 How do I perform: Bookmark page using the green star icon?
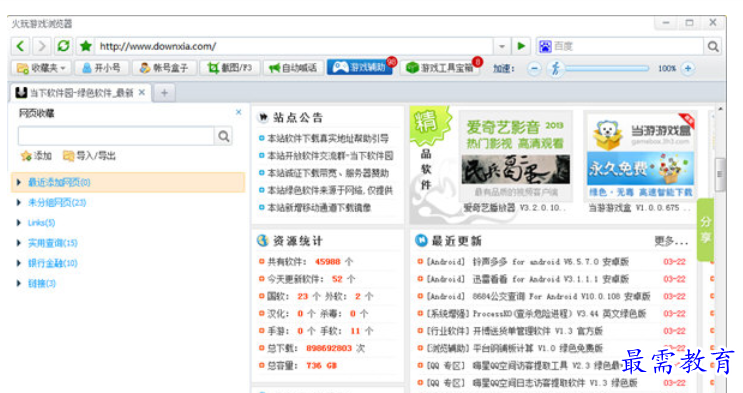pyautogui.click(x=86, y=46)
